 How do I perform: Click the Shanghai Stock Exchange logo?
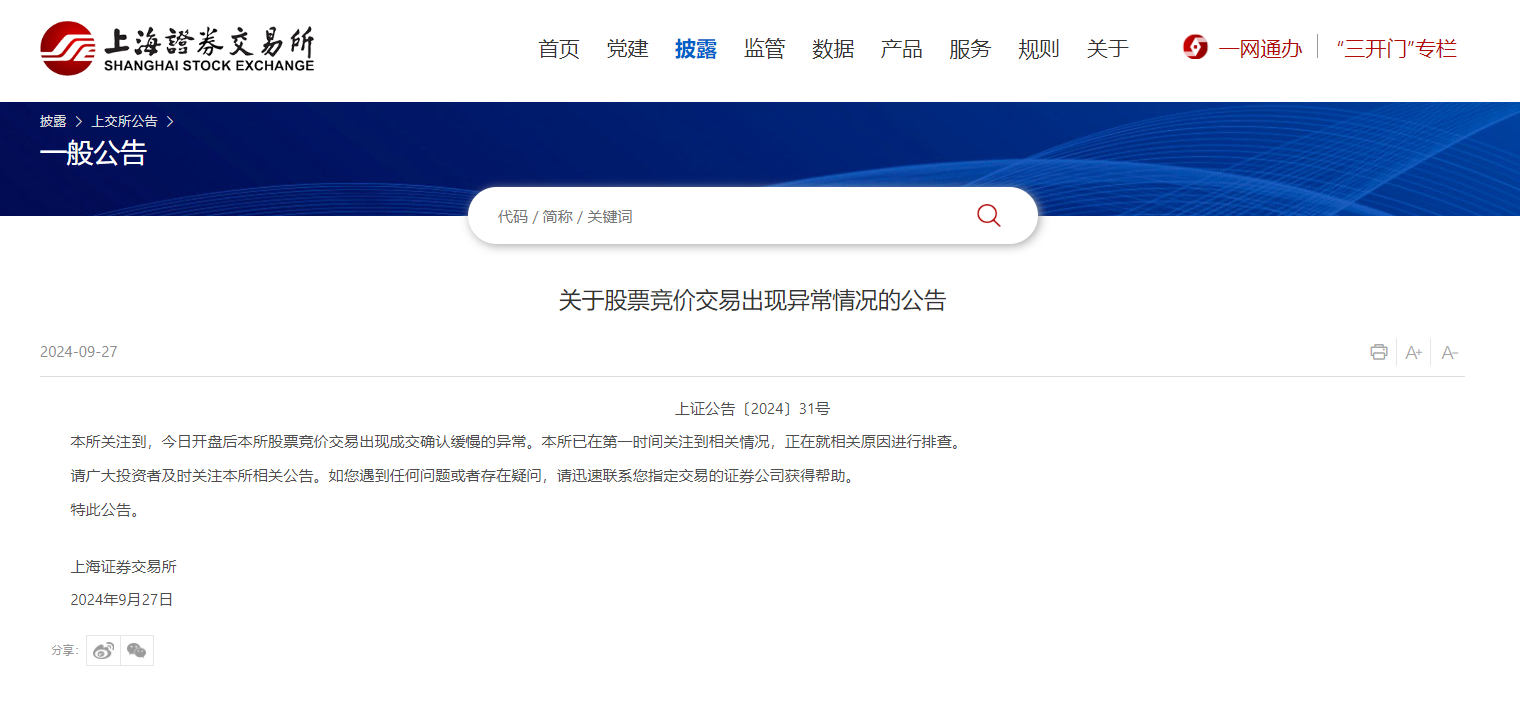click(x=177, y=48)
